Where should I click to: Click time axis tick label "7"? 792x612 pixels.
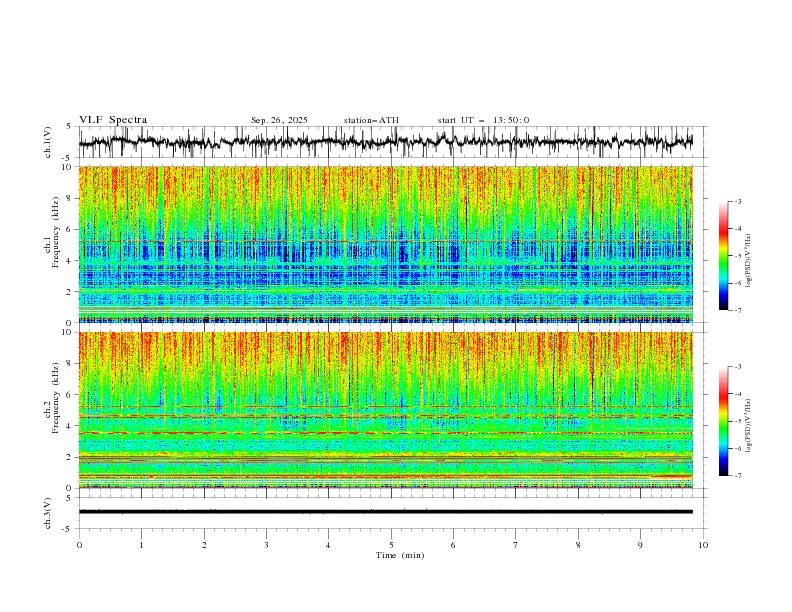(x=516, y=545)
